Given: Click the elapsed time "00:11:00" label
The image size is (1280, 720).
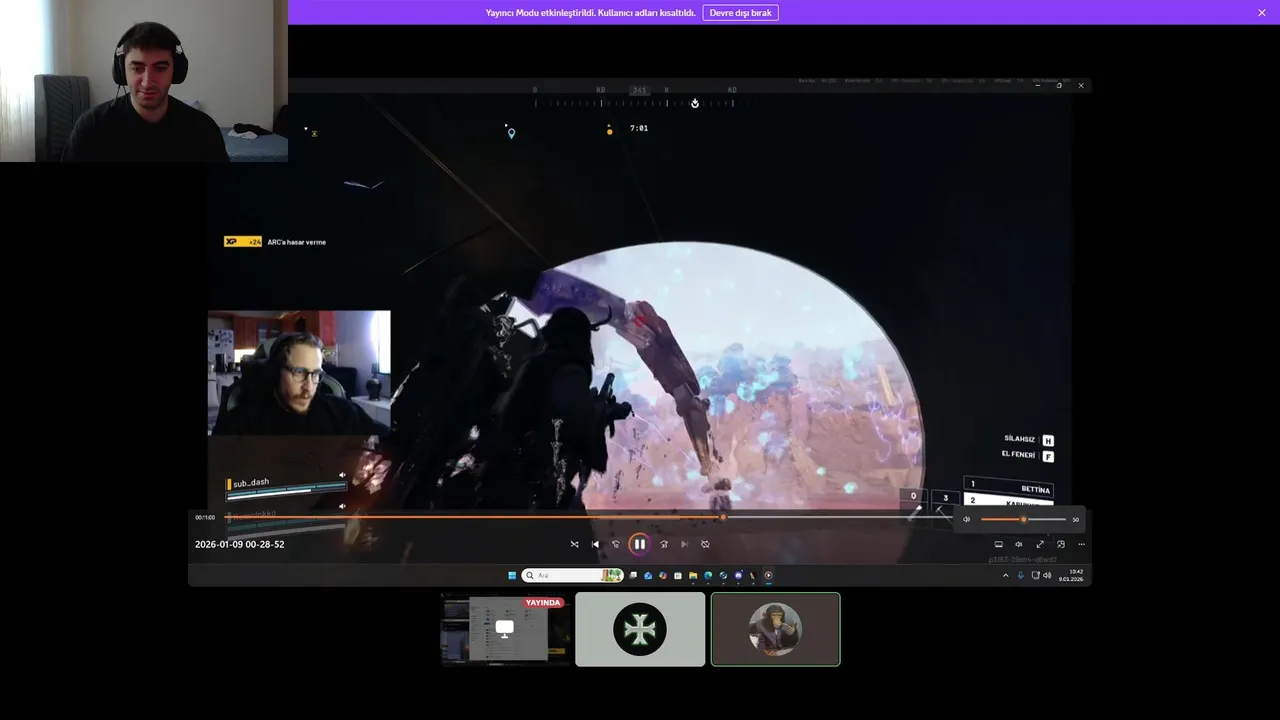Looking at the screenshot, I should click(205, 517).
